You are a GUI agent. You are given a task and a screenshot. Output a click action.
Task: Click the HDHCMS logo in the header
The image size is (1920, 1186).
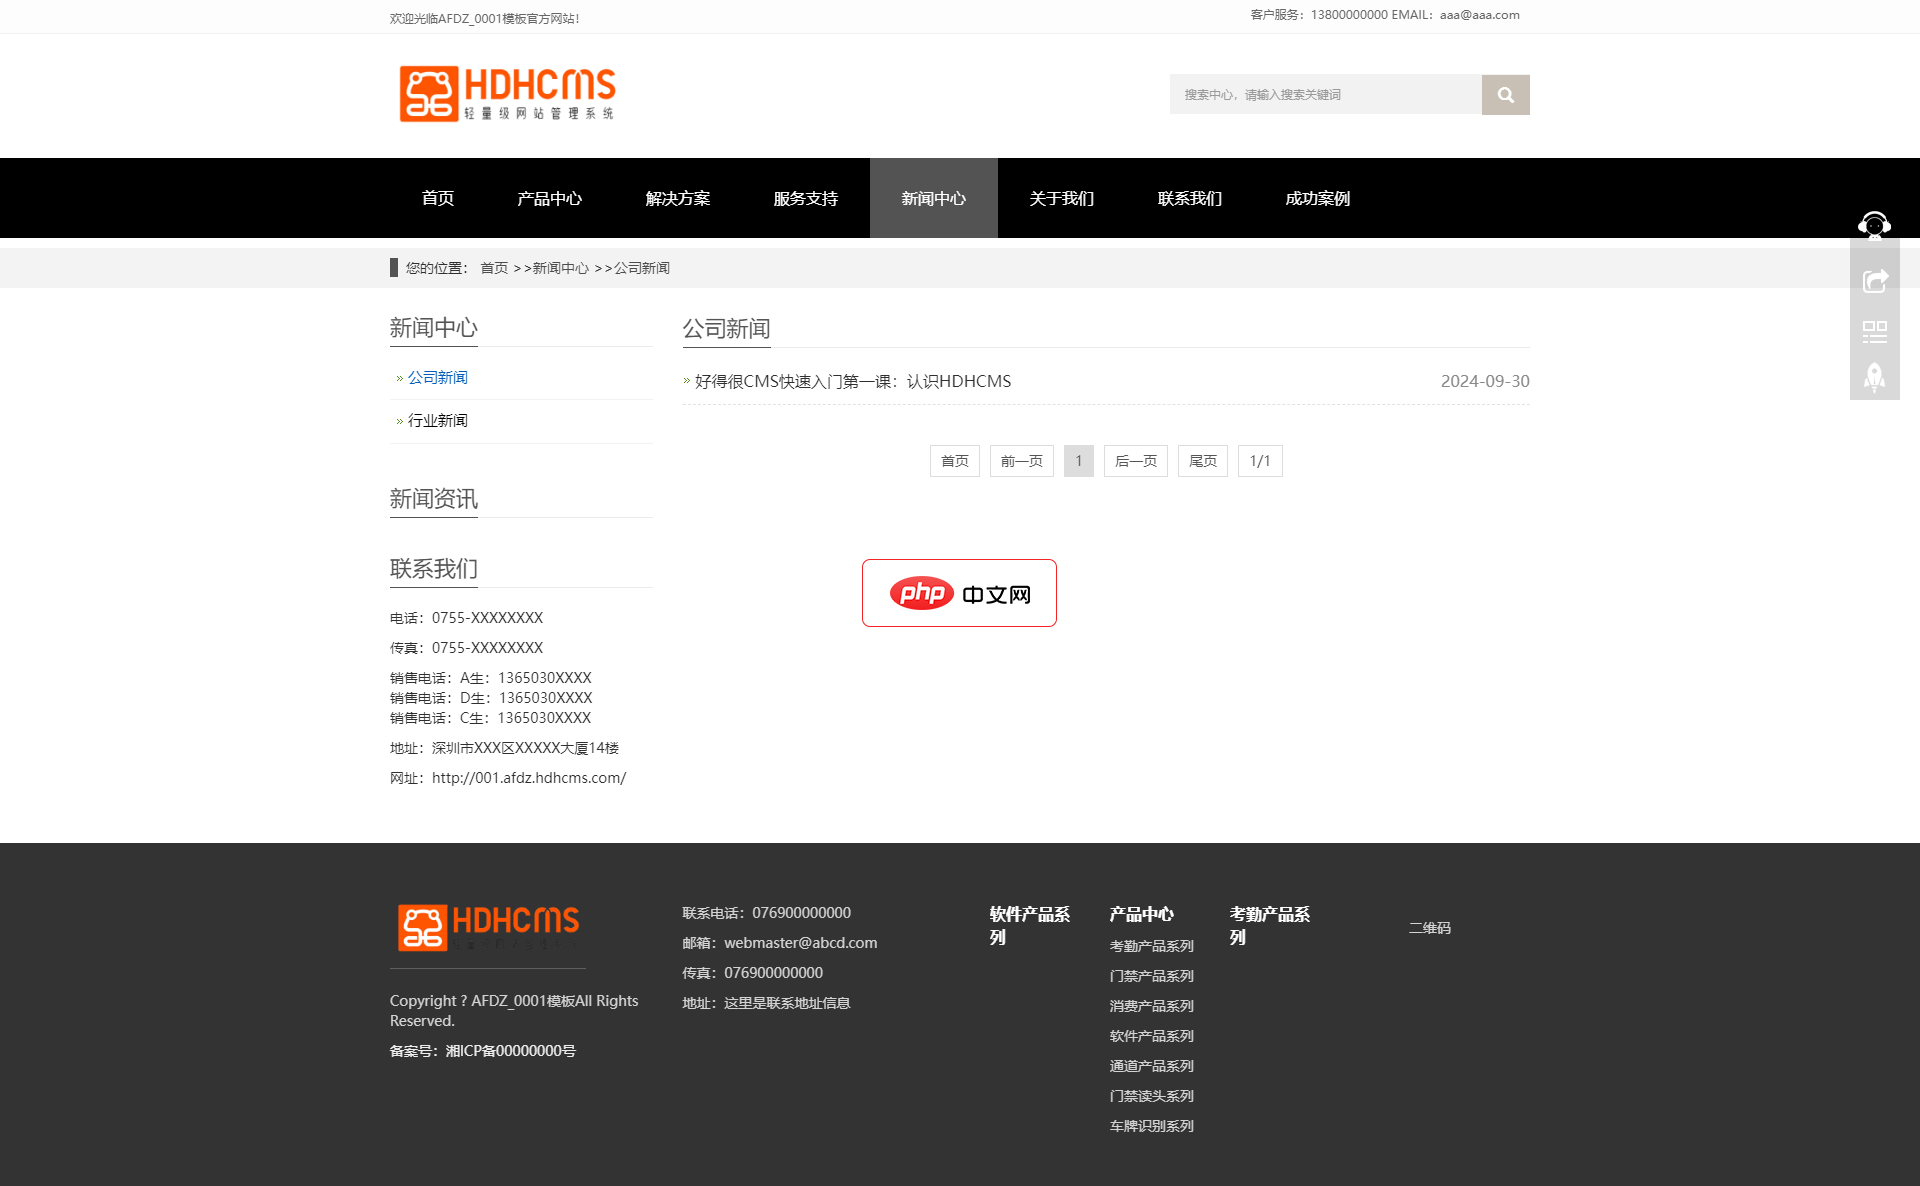pos(507,94)
